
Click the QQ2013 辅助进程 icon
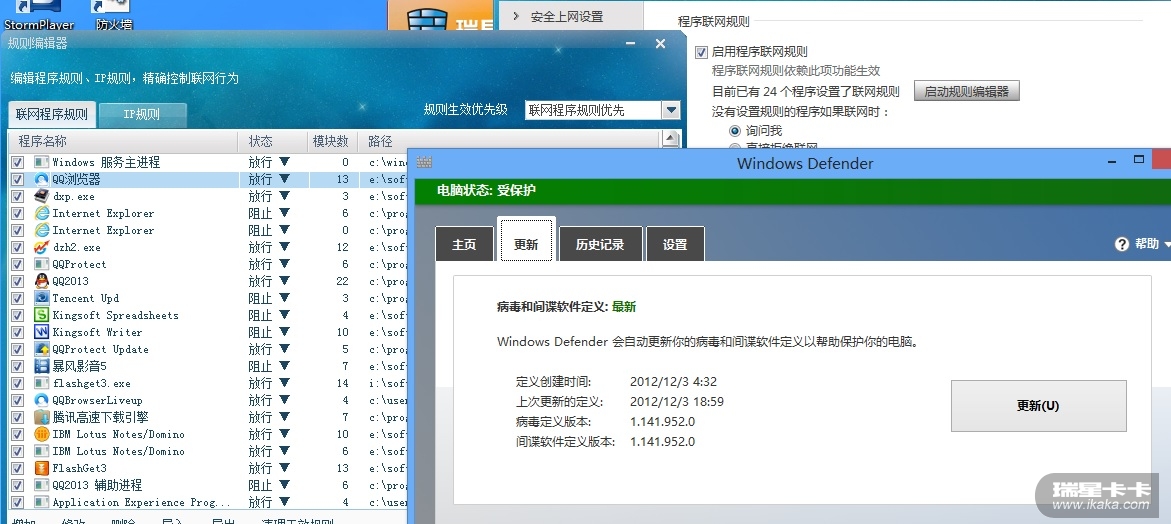pyautogui.click(x=41, y=485)
